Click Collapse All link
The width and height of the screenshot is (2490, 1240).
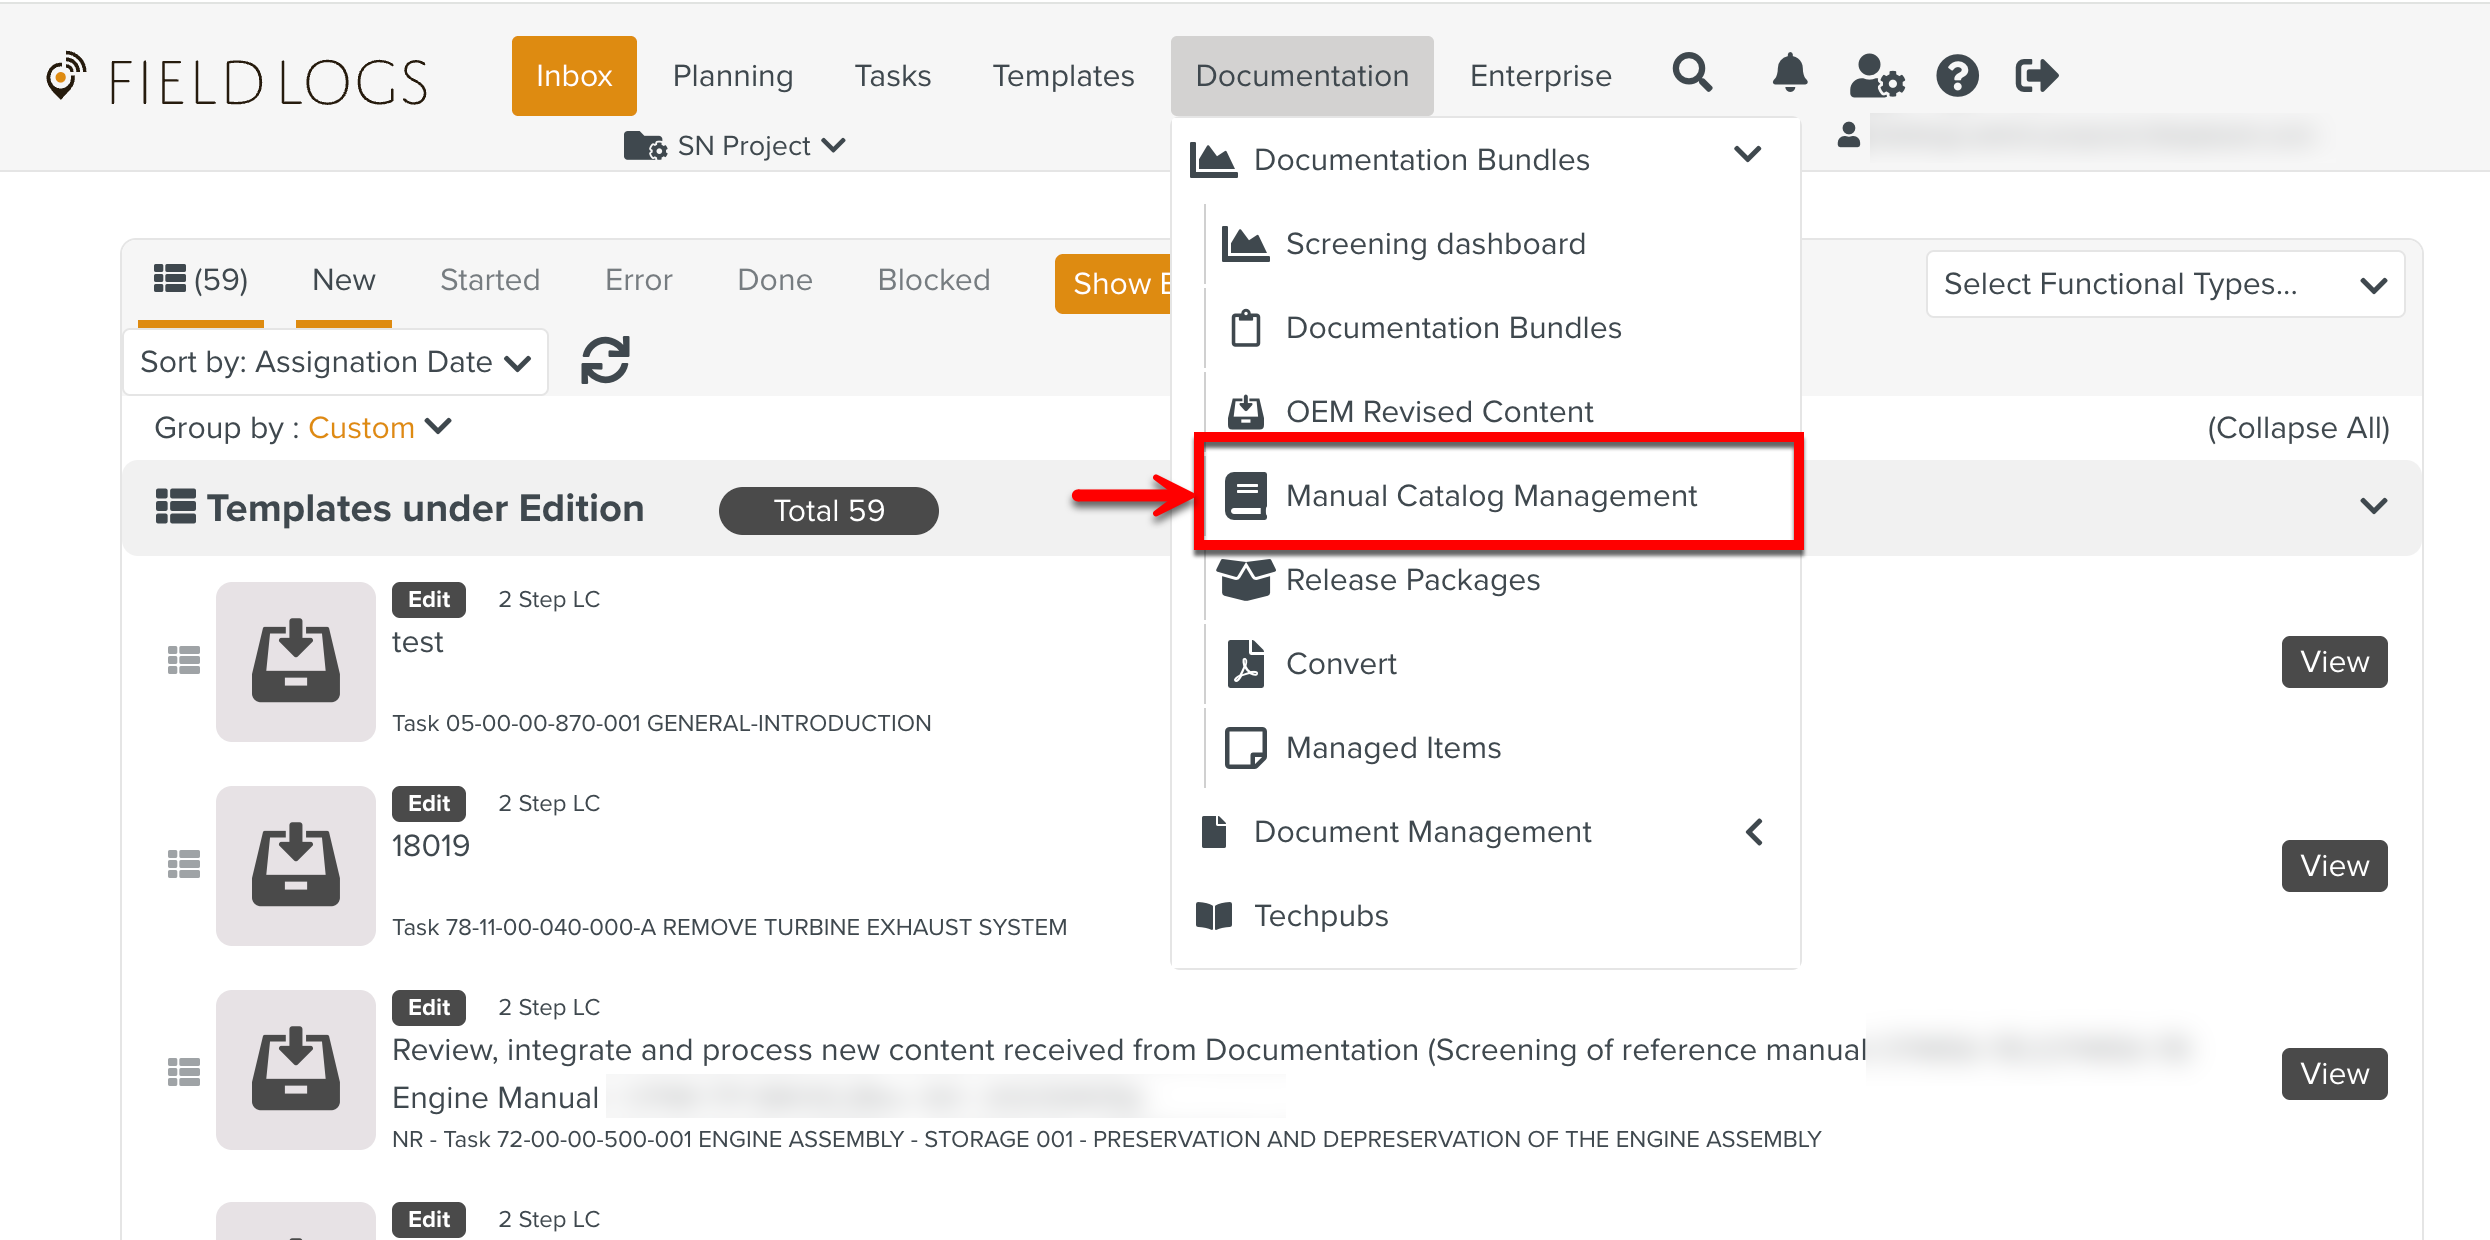pyautogui.click(x=2297, y=428)
